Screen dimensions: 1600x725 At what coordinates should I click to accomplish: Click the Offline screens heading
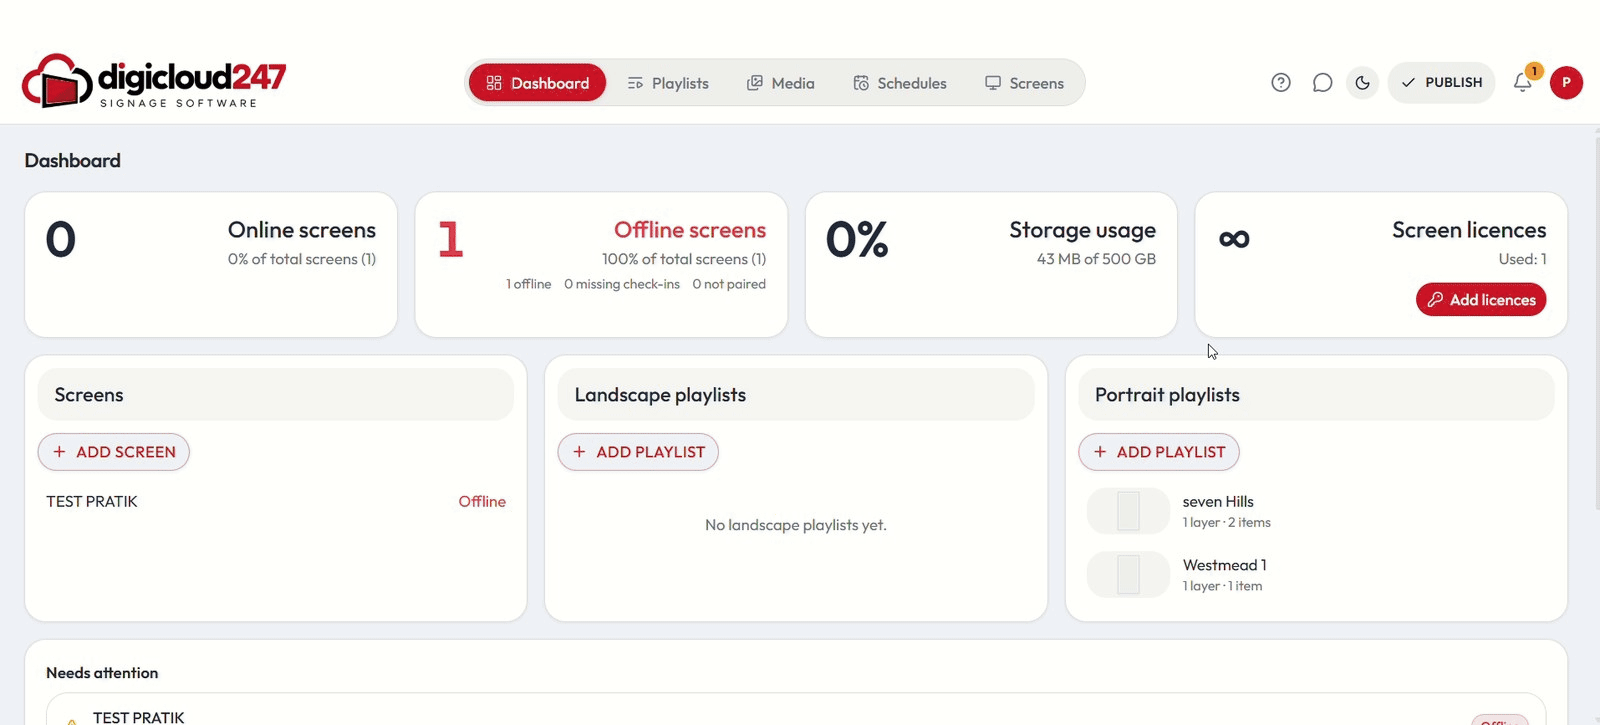690,230
